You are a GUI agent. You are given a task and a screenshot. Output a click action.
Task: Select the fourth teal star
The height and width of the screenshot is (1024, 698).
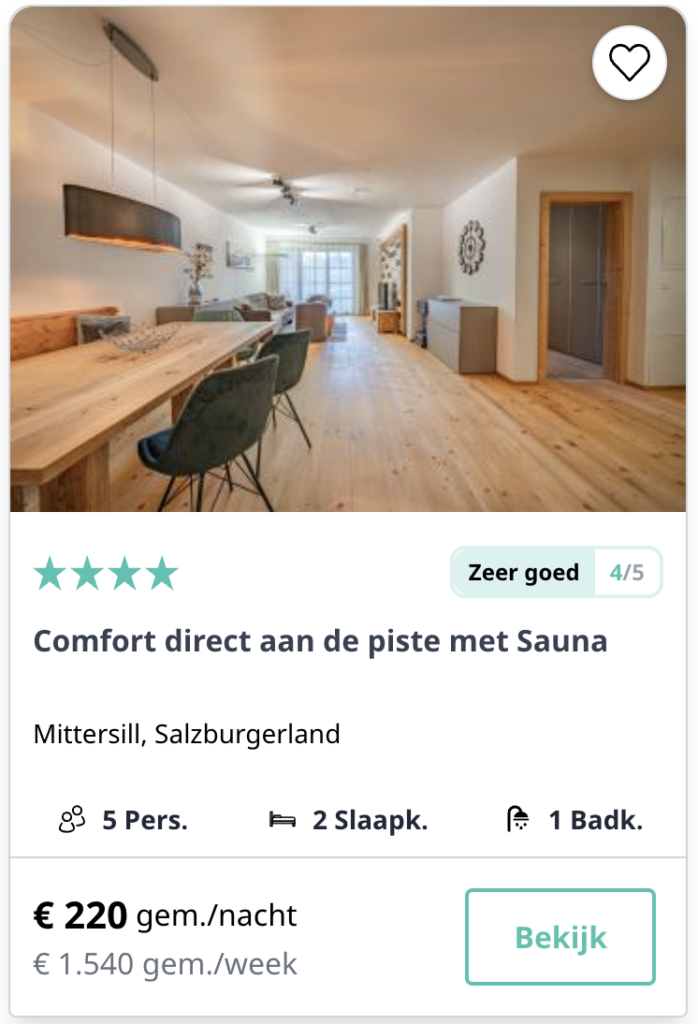[162, 573]
